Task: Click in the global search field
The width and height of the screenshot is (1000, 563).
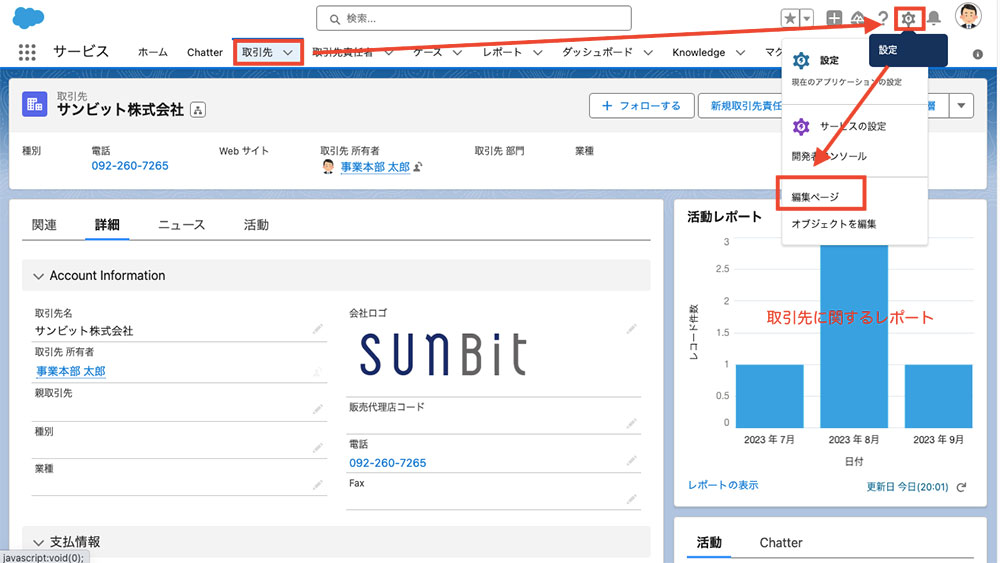Action: tap(474, 18)
